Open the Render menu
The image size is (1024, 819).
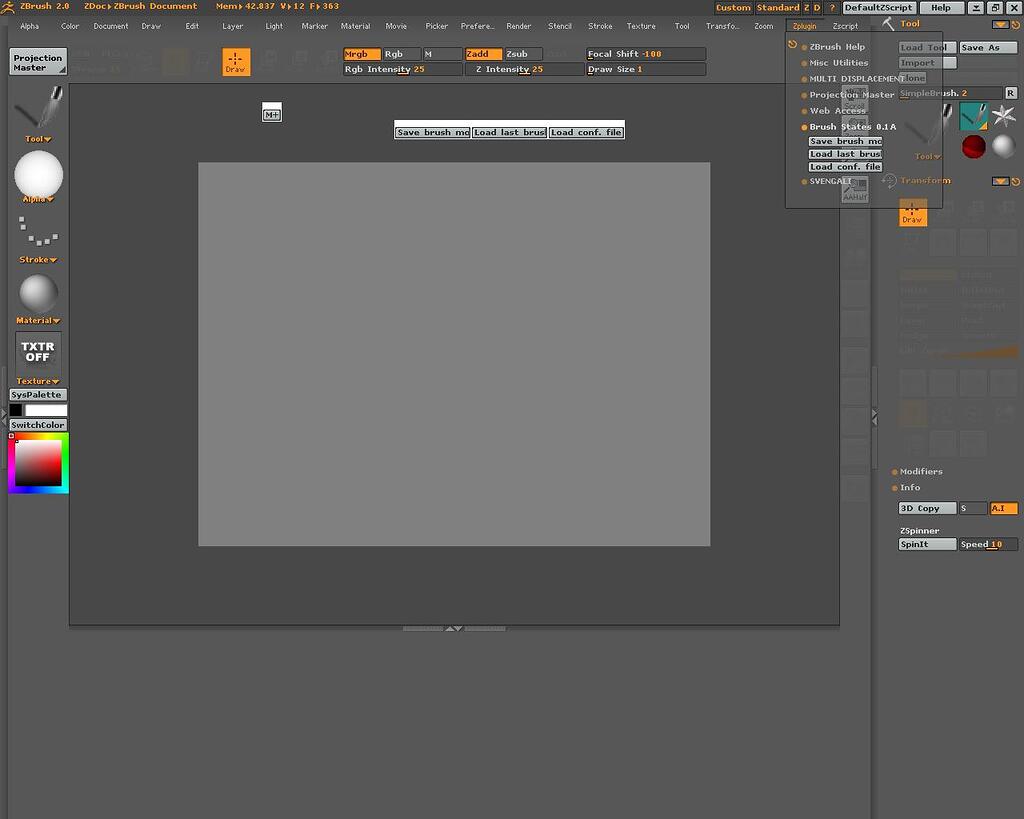[x=519, y=25]
